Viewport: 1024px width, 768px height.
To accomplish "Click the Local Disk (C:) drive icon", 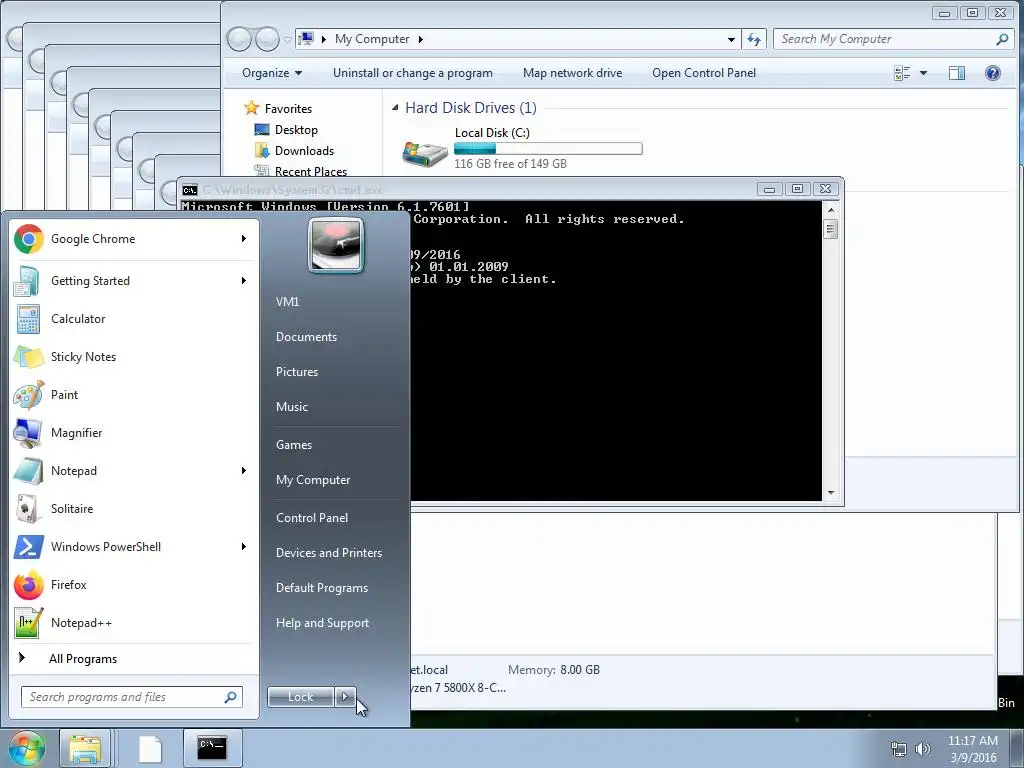I will (424, 153).
